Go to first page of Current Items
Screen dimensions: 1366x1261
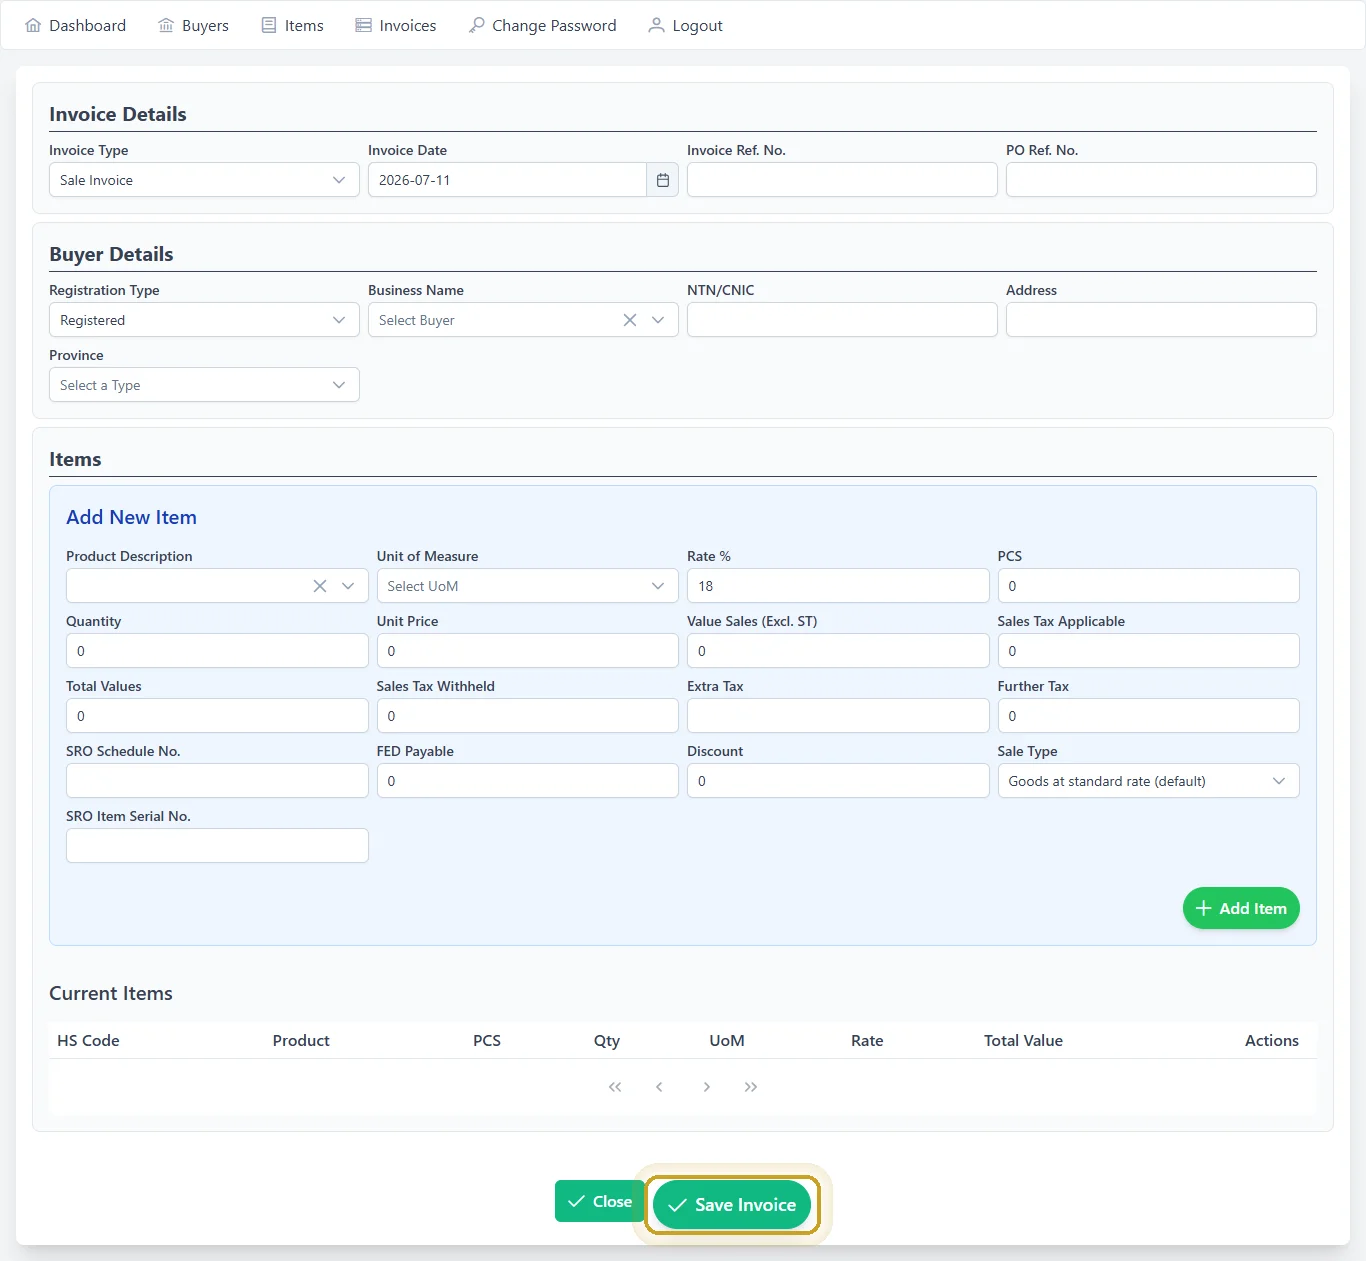click(x=615, y=1087)
